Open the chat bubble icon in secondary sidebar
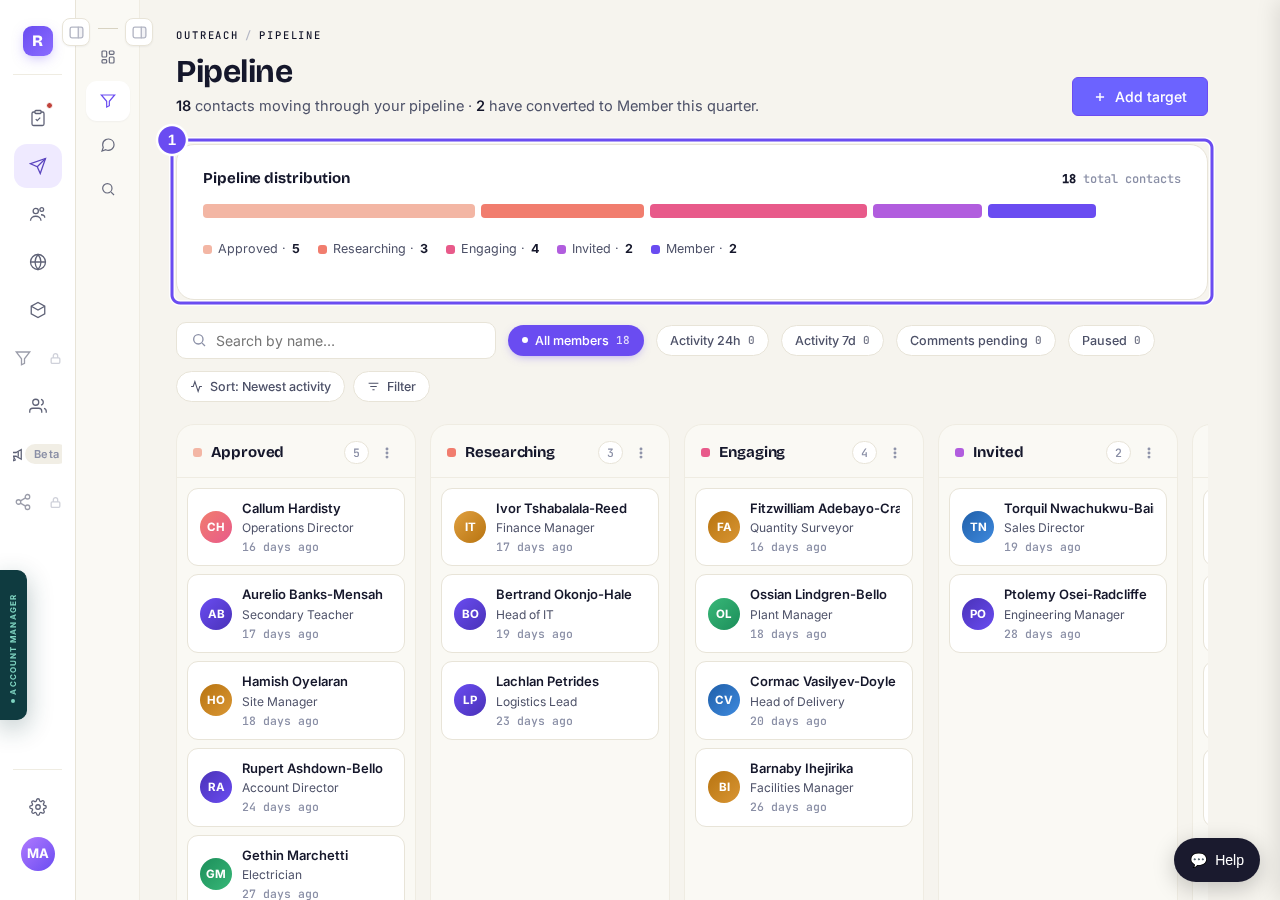 108,145
